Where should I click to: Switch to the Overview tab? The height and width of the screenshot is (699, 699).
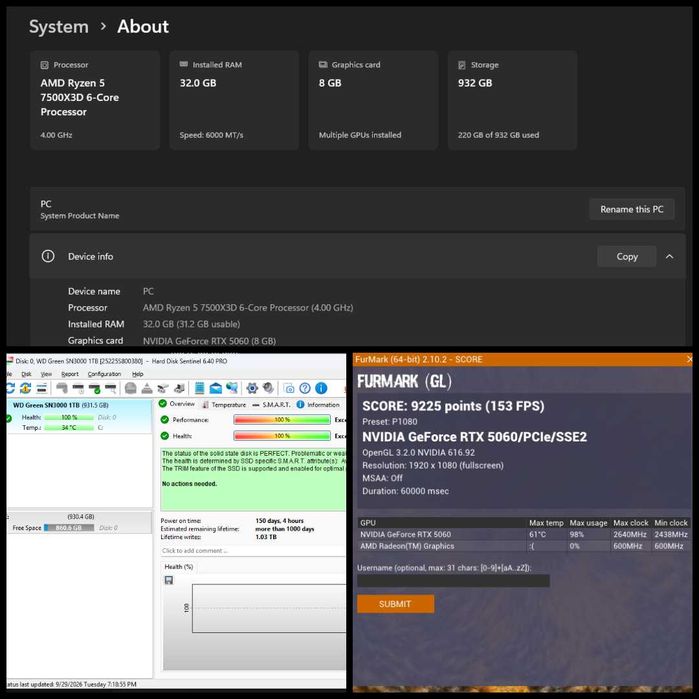pyautogui.click(x=177, y=404)
